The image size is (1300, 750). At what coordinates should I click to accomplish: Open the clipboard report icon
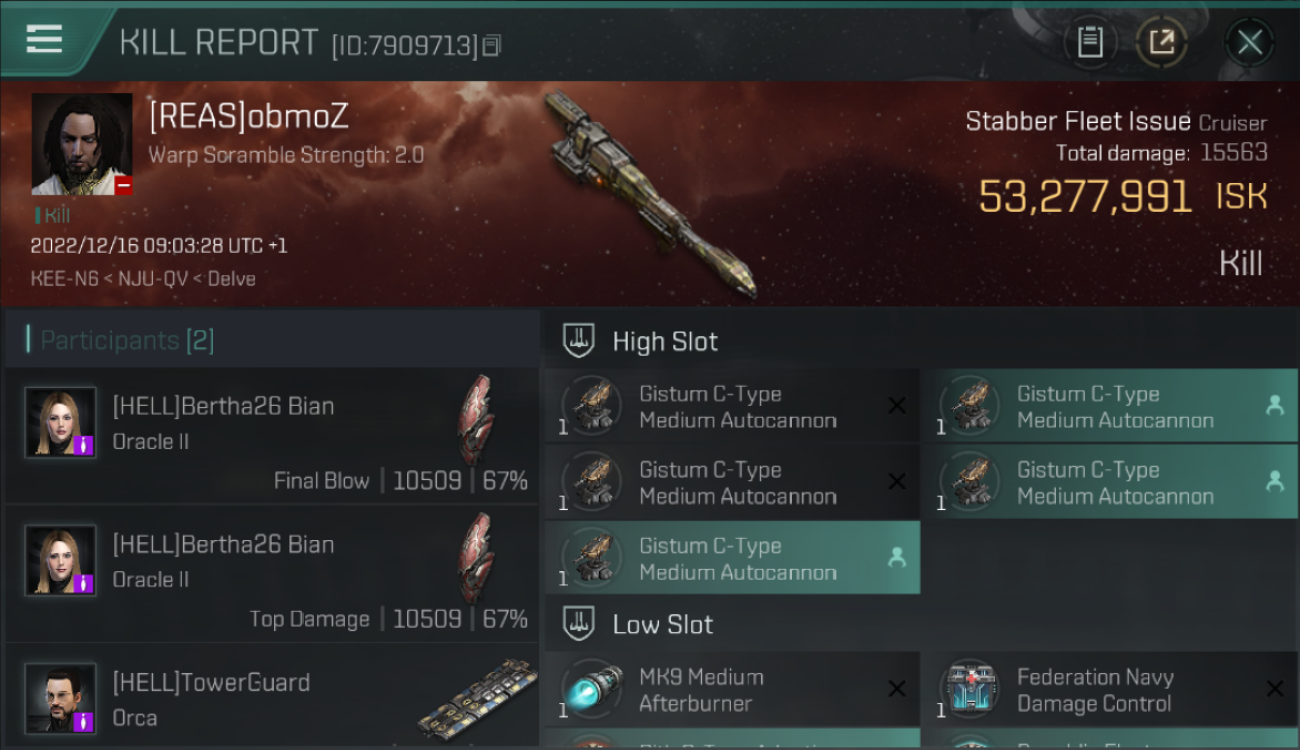(x=1089, y=42)
